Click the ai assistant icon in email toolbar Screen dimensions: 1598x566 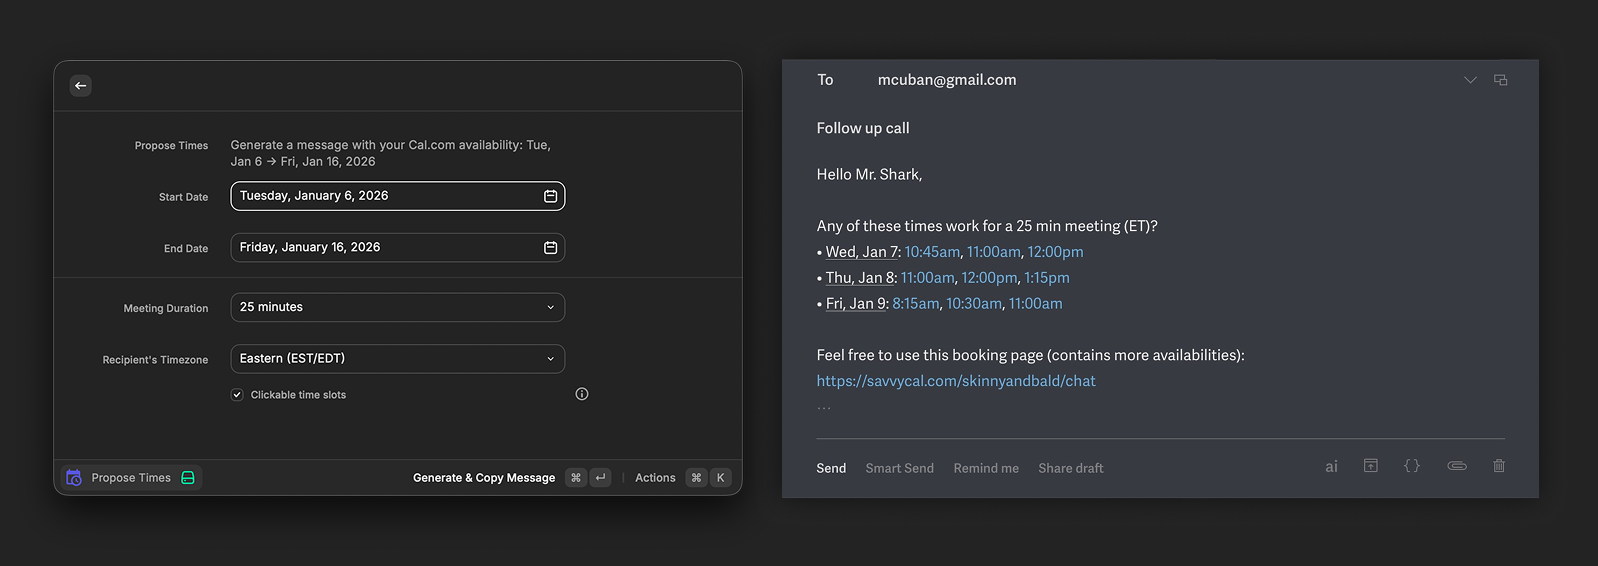point(1331,467)
